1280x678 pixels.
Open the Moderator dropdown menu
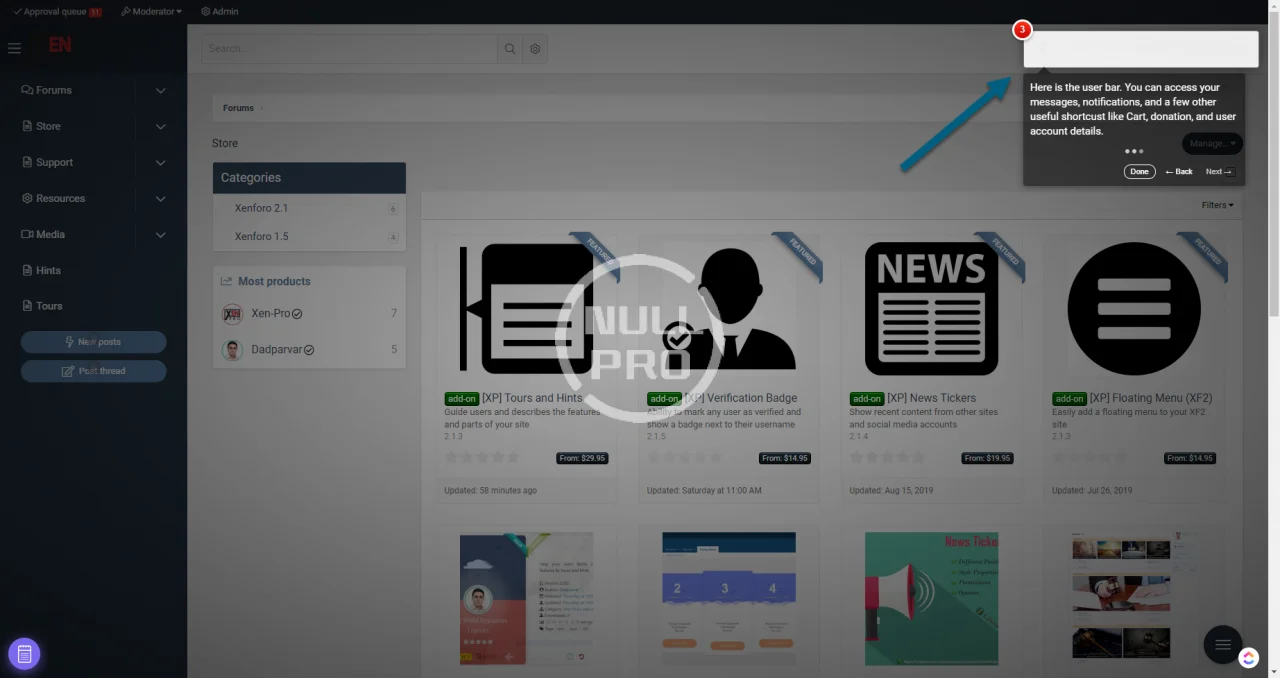point(151,12)
